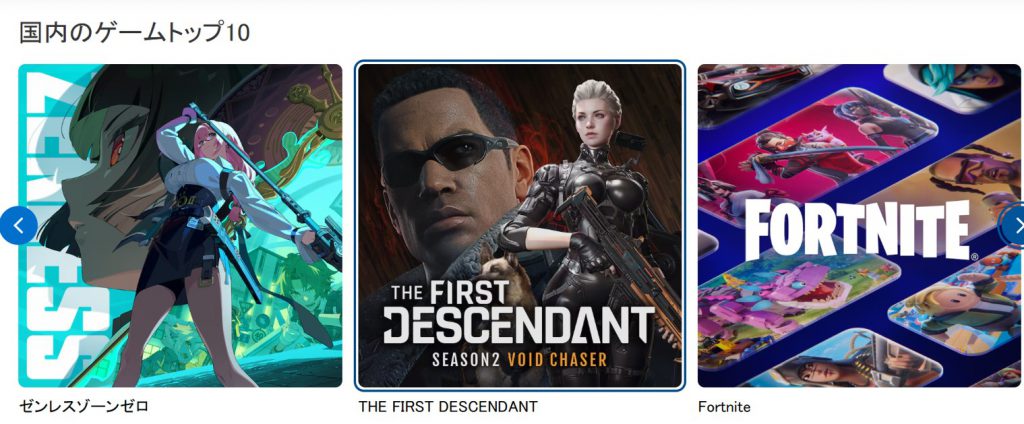
Task: Click THE FIRST DESCENDANT title text below cover
Action: [448, 407]
